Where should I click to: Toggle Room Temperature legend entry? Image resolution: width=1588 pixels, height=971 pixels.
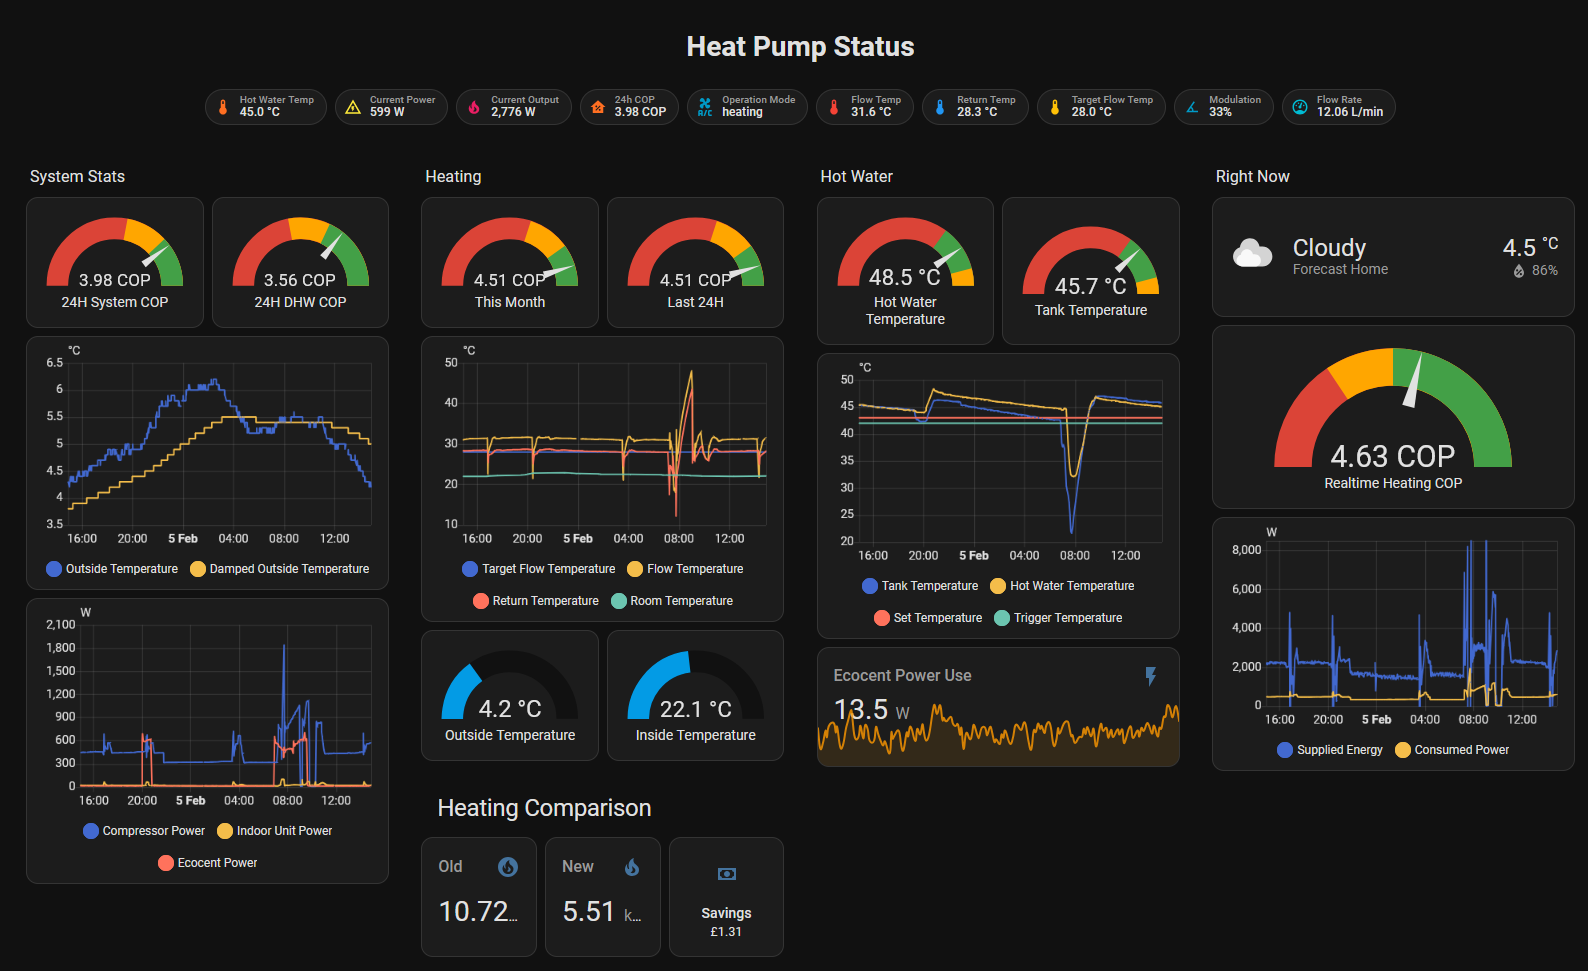pos(671,601)
